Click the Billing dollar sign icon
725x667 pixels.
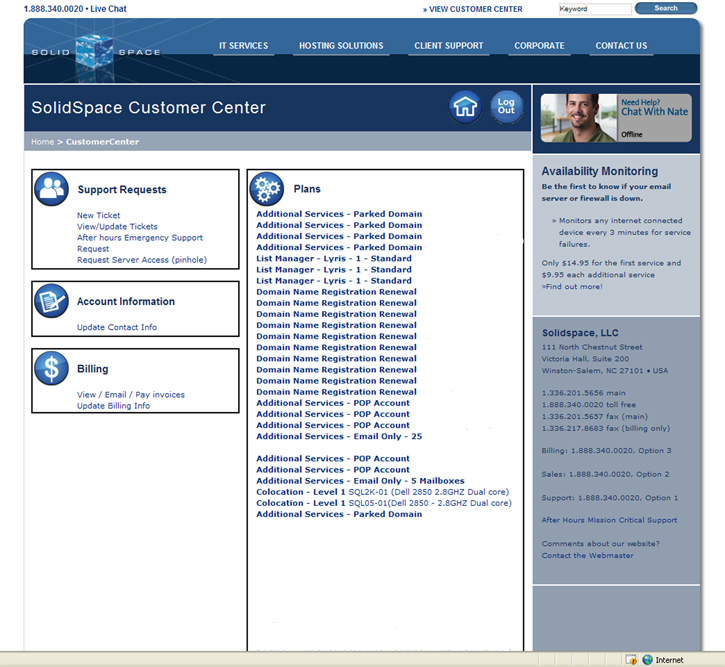[51, 368]
